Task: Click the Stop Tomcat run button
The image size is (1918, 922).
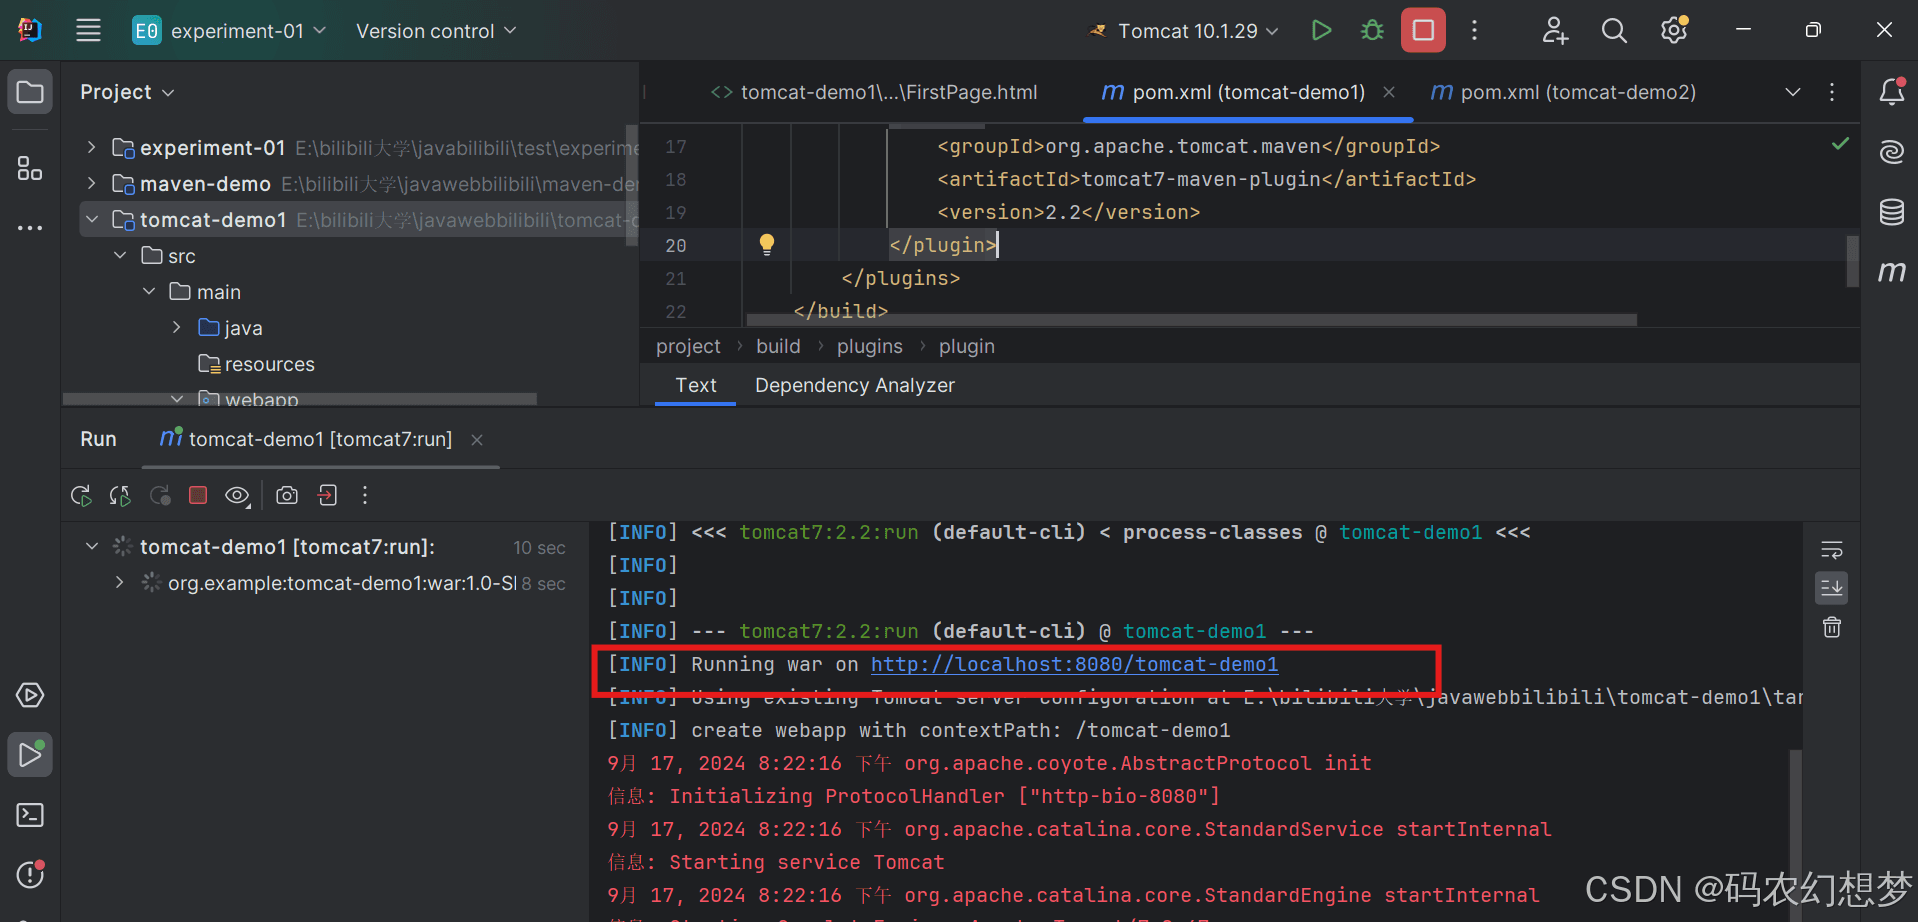Action: (x=1422, y=30)
